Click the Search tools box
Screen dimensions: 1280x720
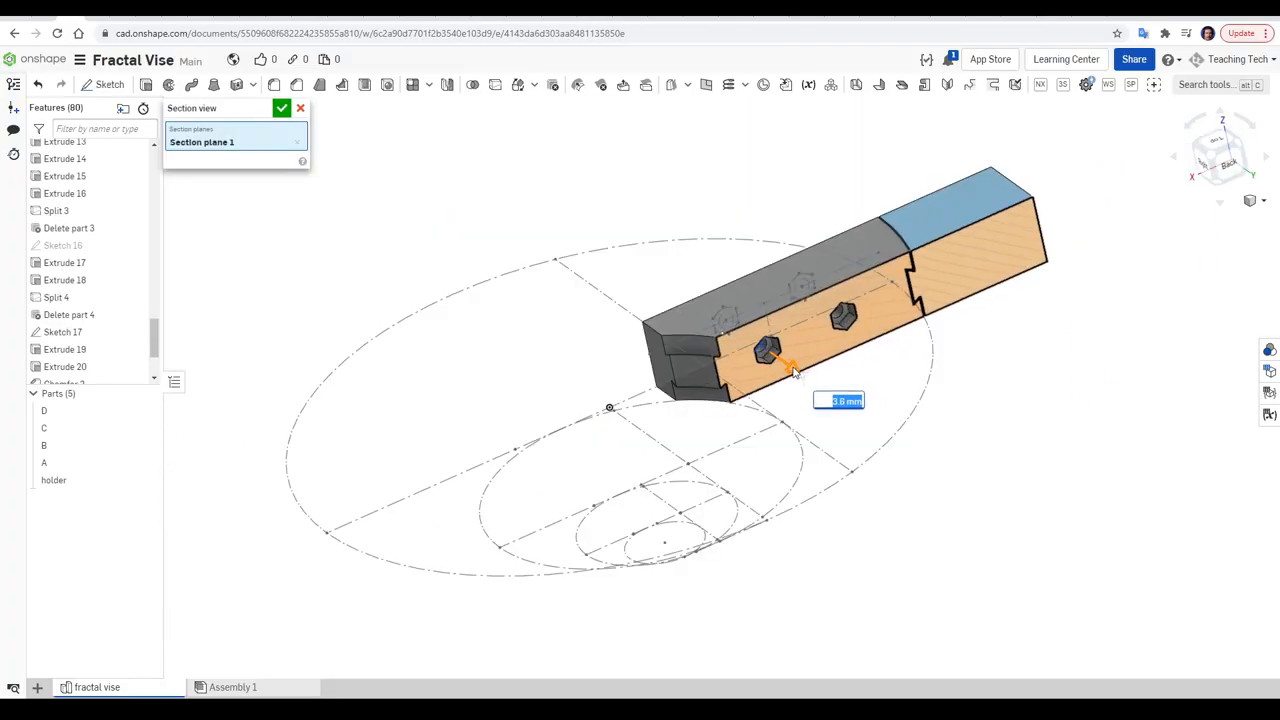[x=1221, y=85]
